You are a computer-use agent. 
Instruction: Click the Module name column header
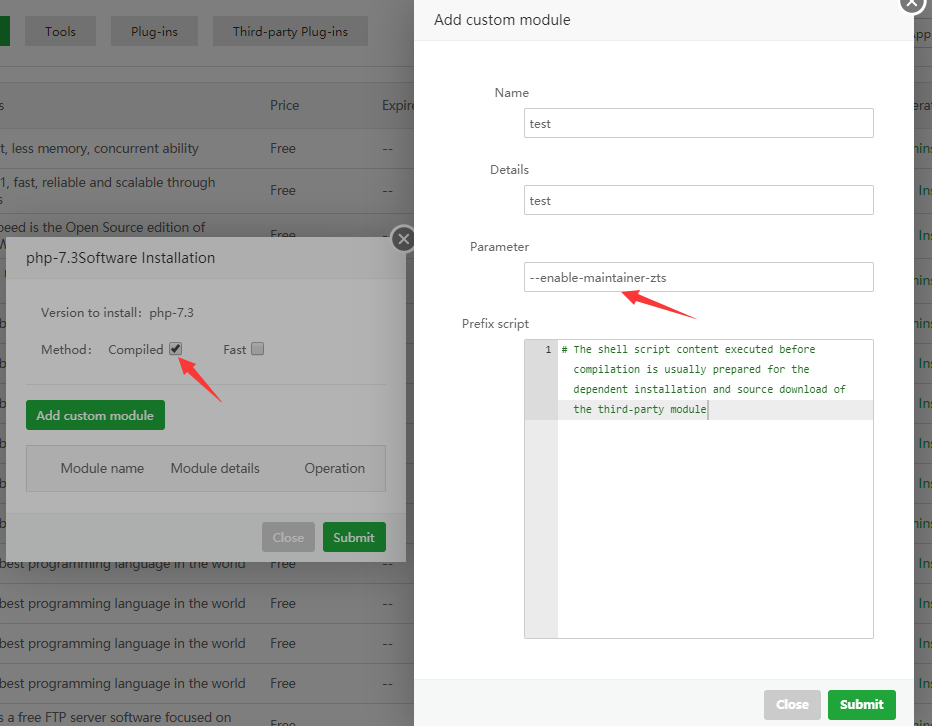click(102, 468)
